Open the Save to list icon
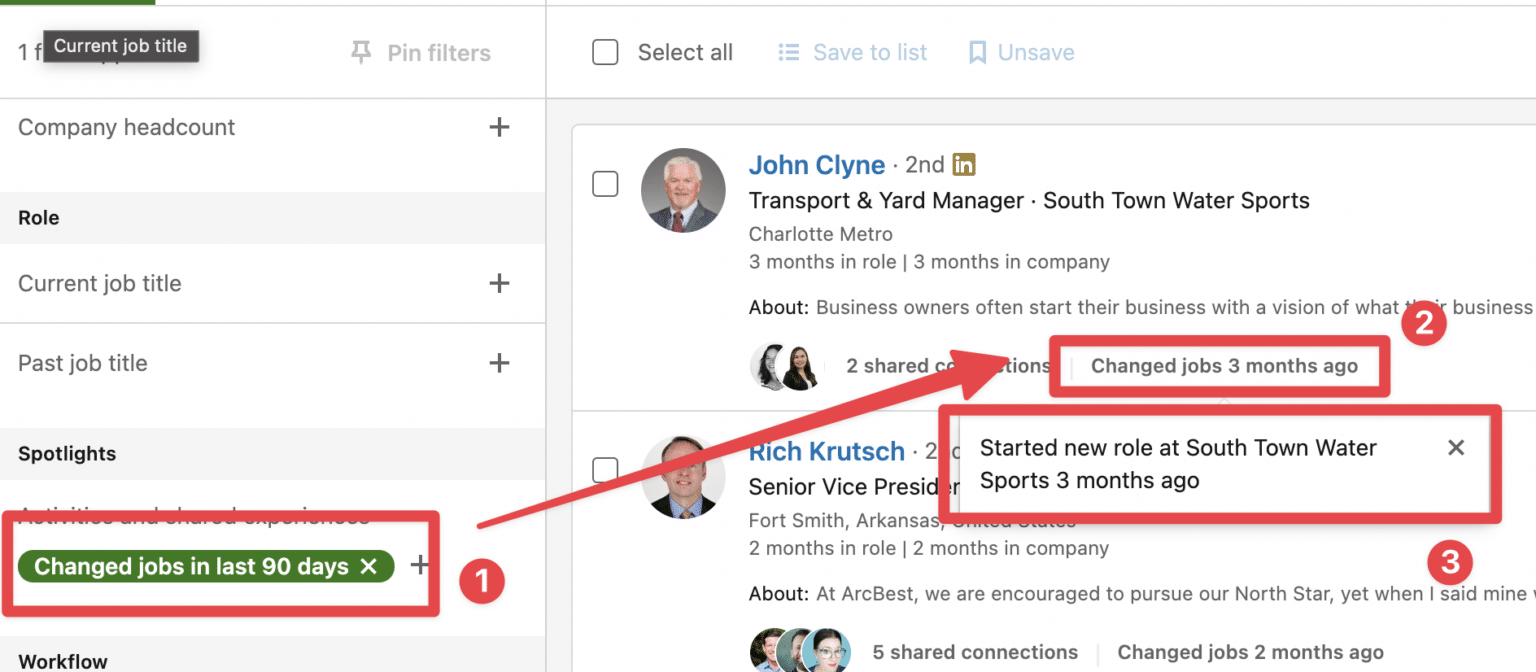 point(788,51)
